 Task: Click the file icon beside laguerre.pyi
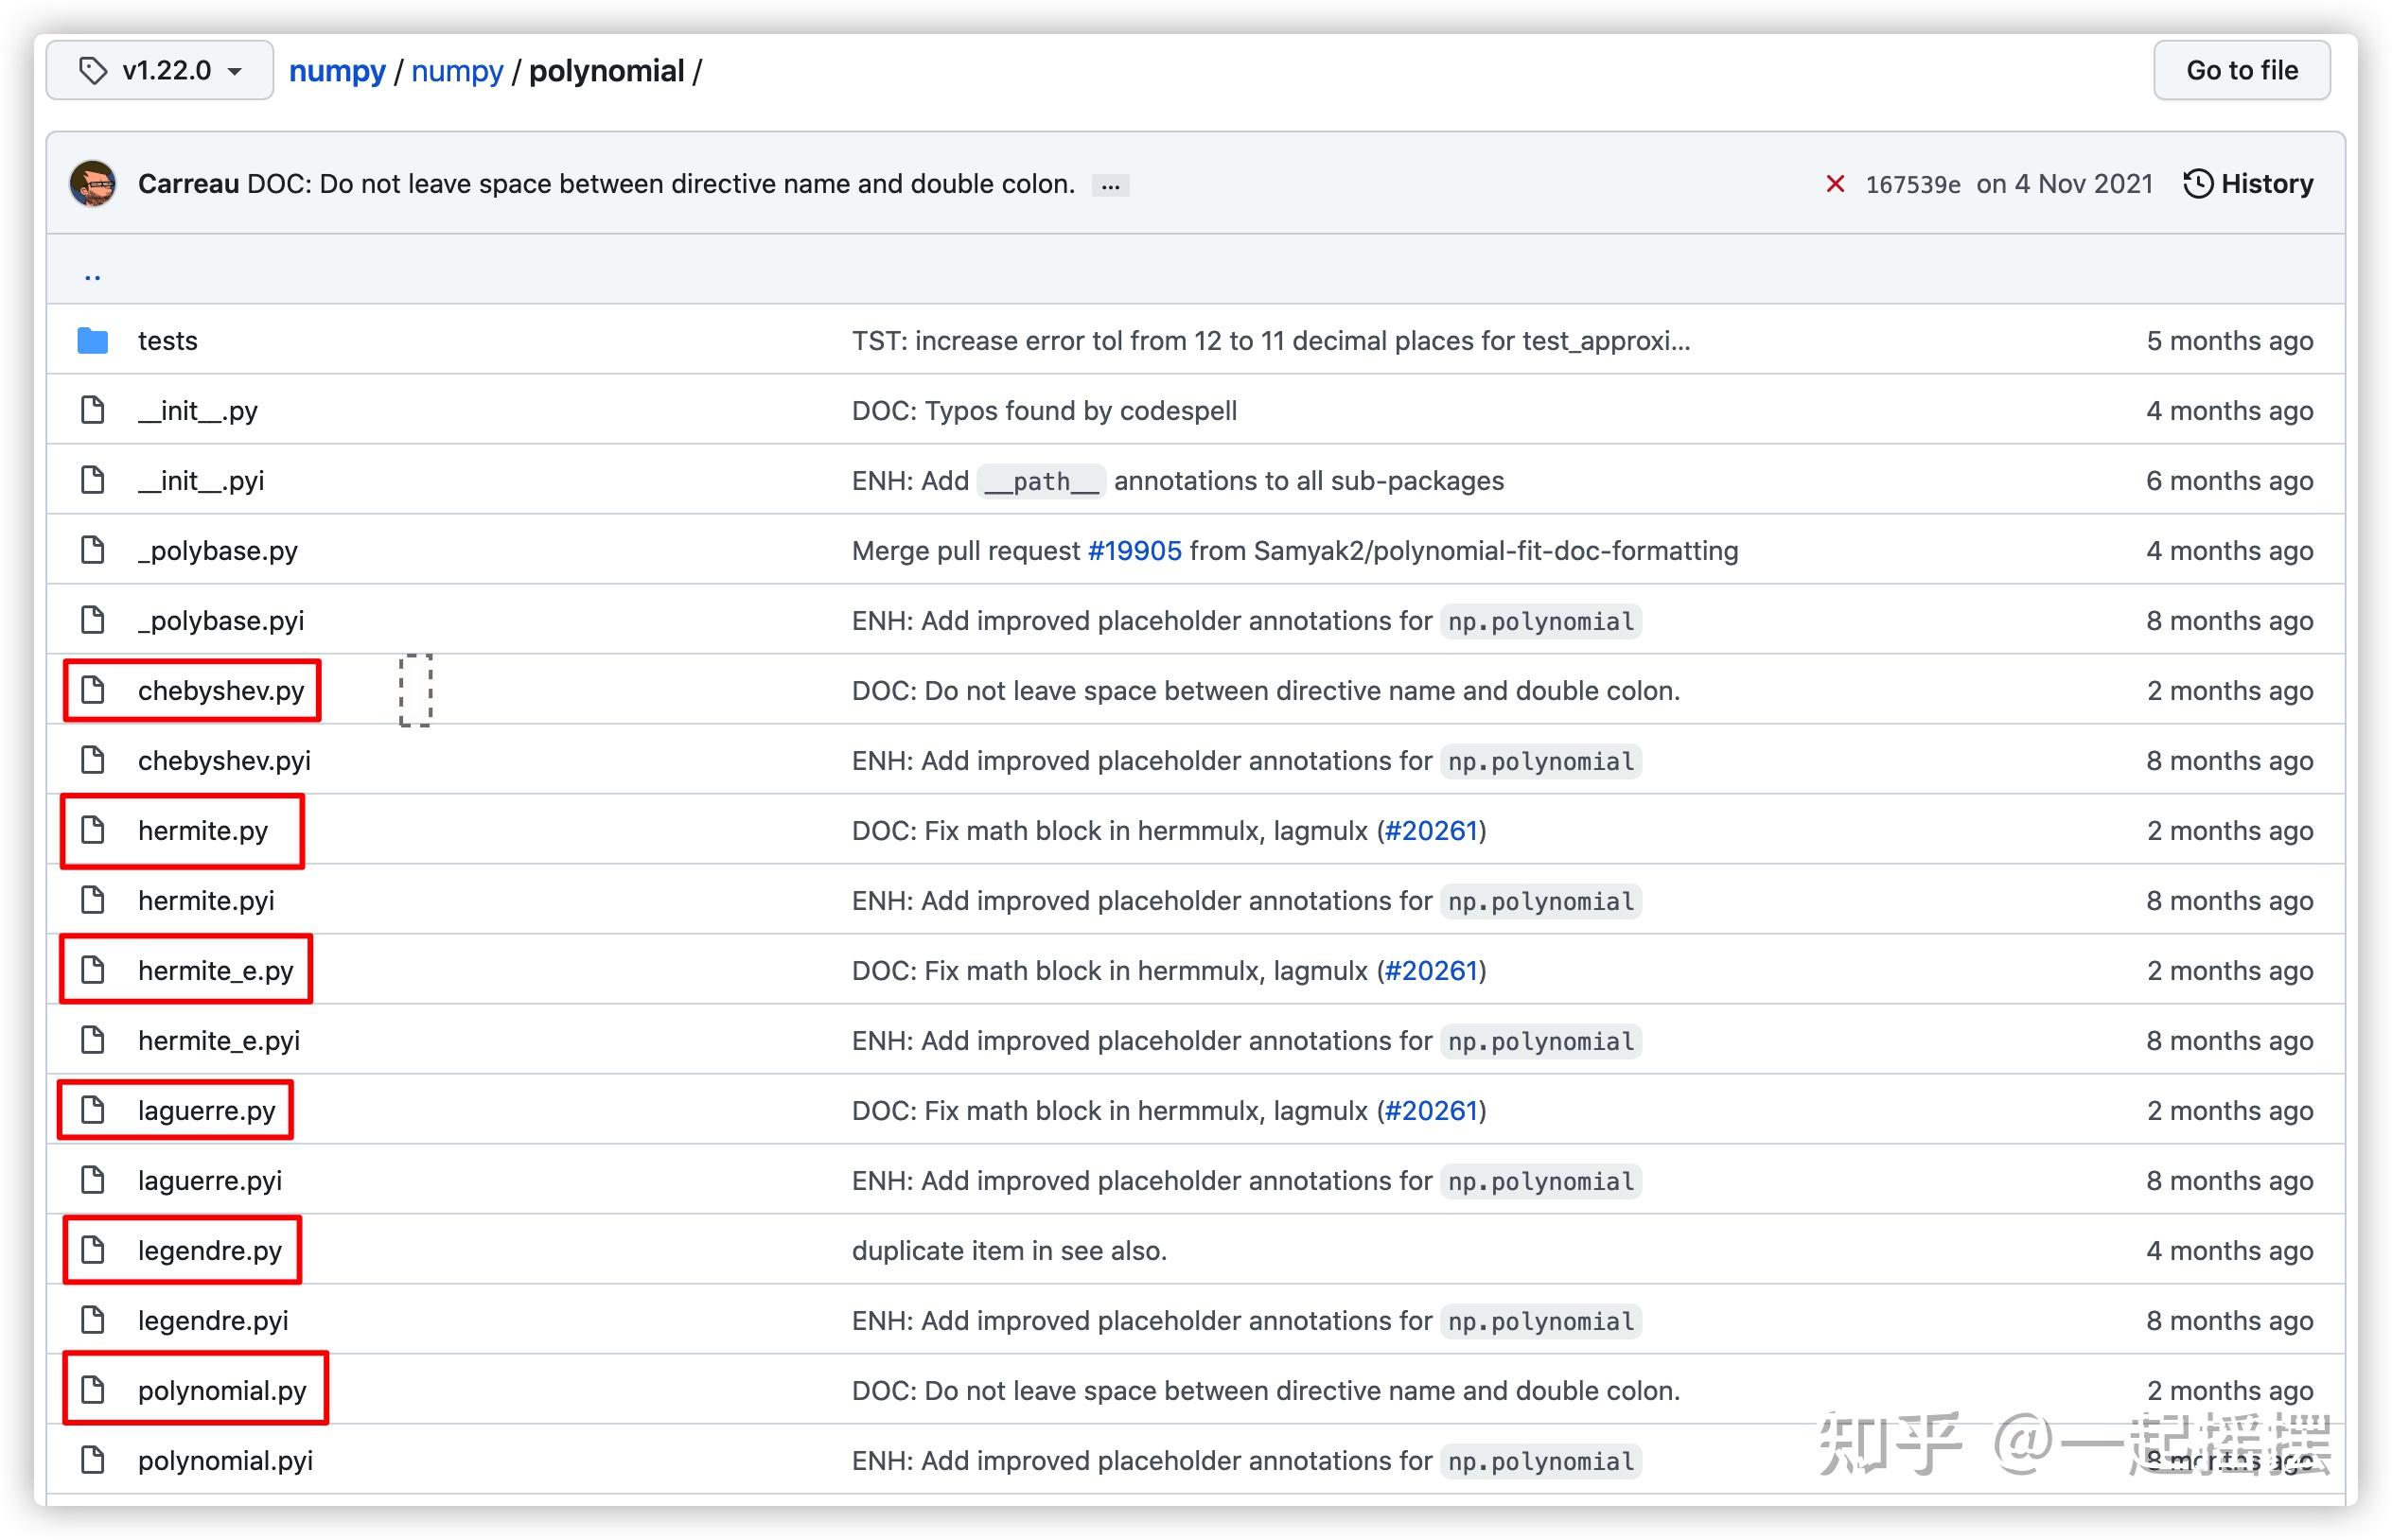tap(93, 1180)
